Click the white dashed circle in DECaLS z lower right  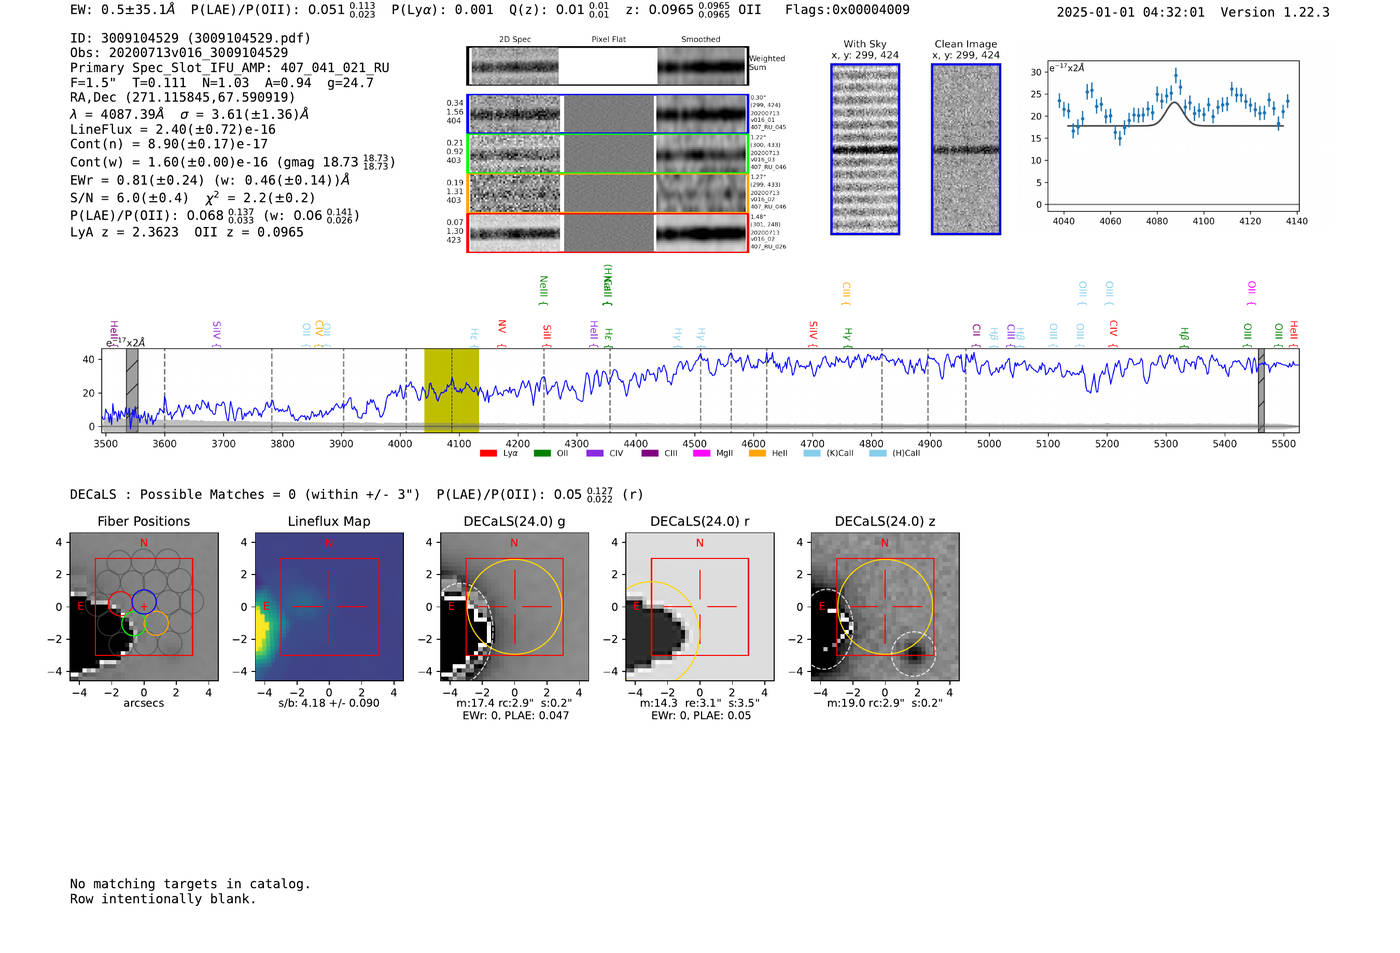point(913,653)
